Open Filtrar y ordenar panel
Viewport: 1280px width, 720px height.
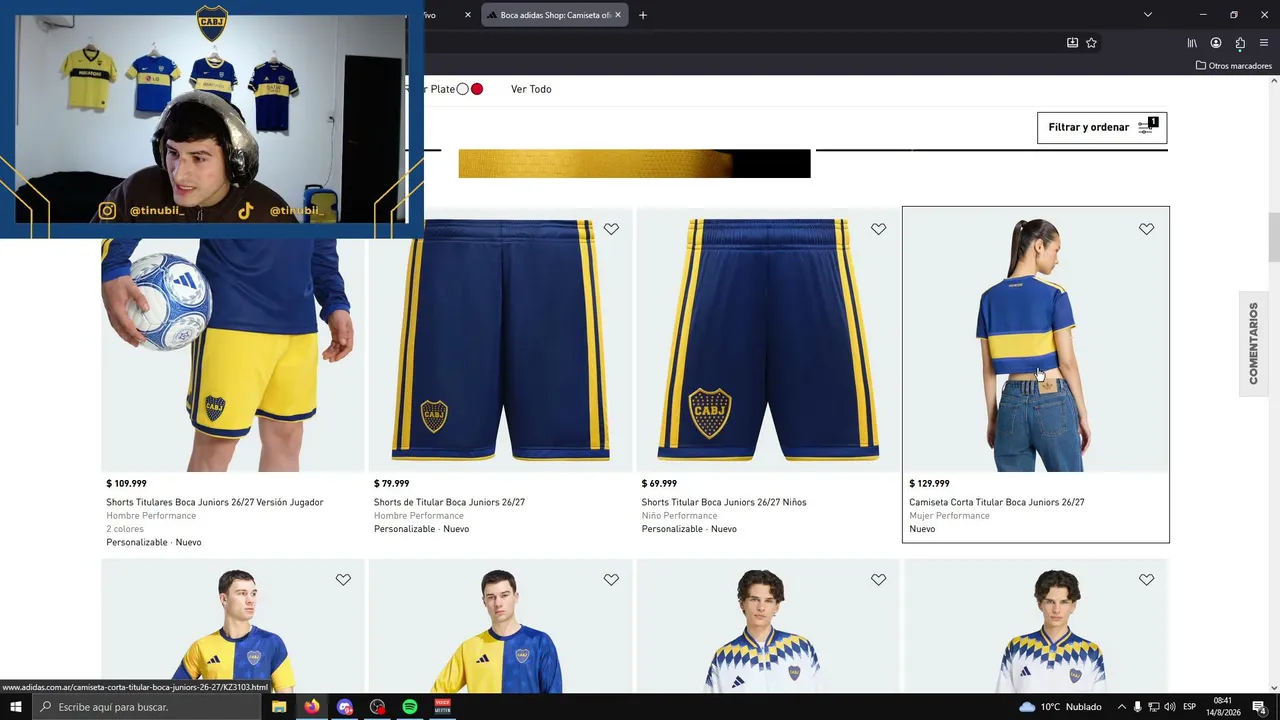[1102, 127]
